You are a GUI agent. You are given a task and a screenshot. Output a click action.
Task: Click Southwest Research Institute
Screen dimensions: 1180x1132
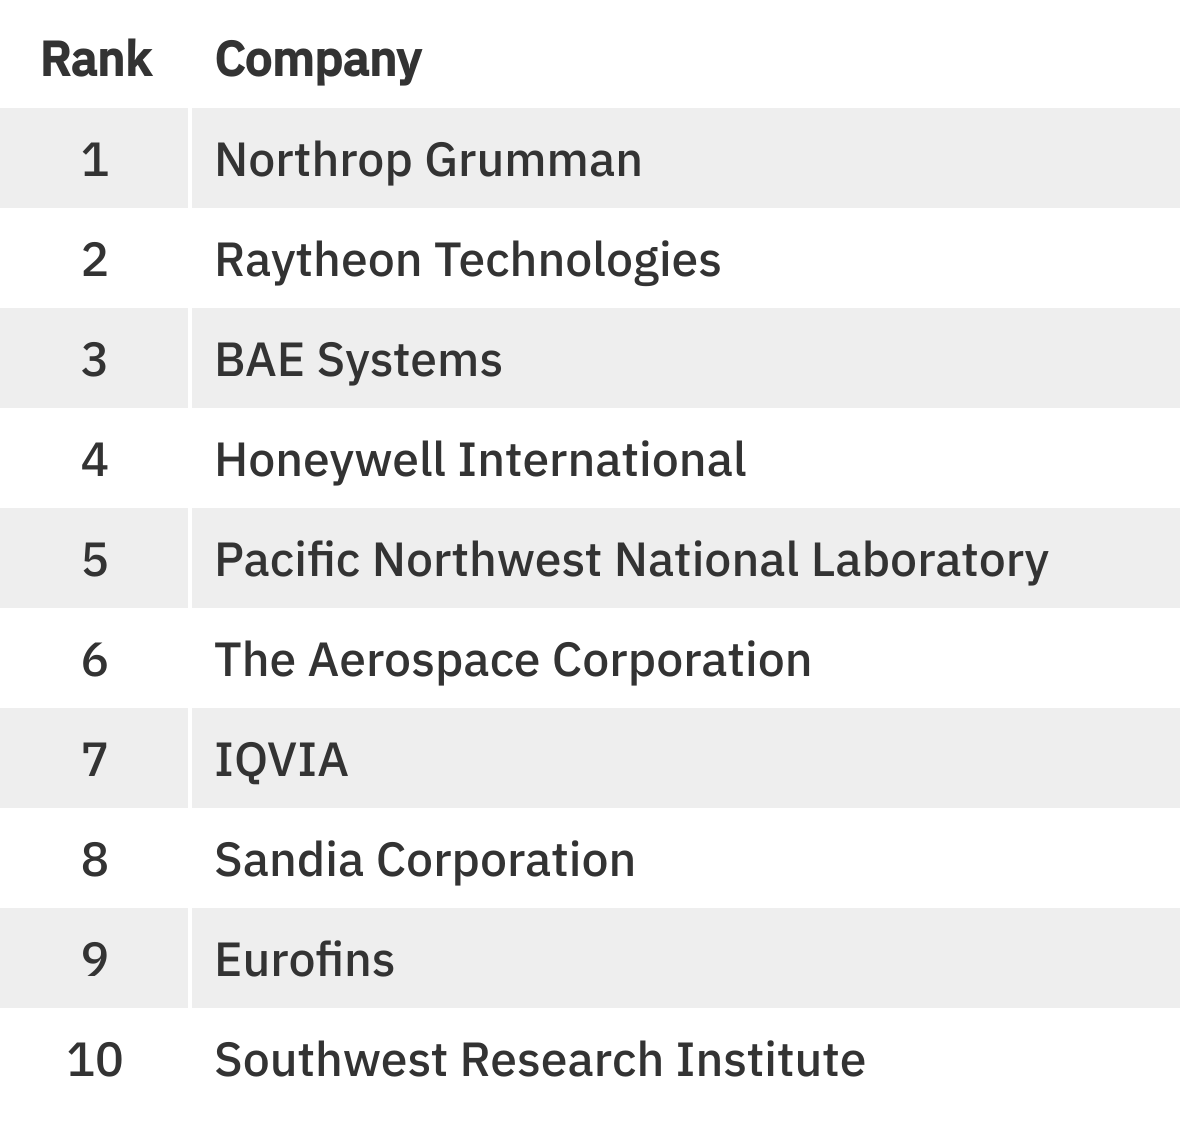coord(539,1060)
